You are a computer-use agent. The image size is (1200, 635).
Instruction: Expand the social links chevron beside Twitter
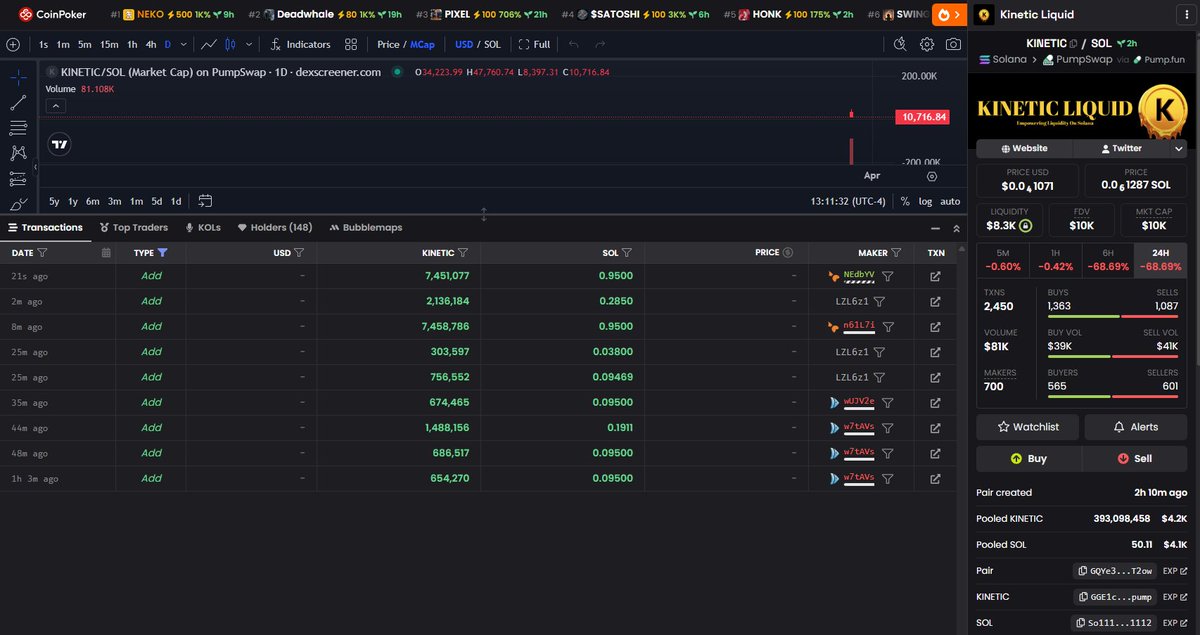1179,148
